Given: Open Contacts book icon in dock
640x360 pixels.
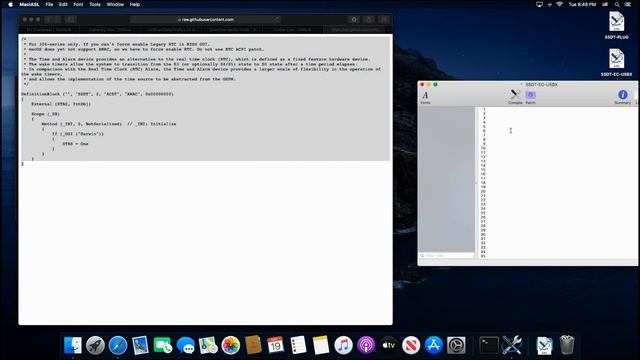Looking at the screenshot, I should (253, 345).
